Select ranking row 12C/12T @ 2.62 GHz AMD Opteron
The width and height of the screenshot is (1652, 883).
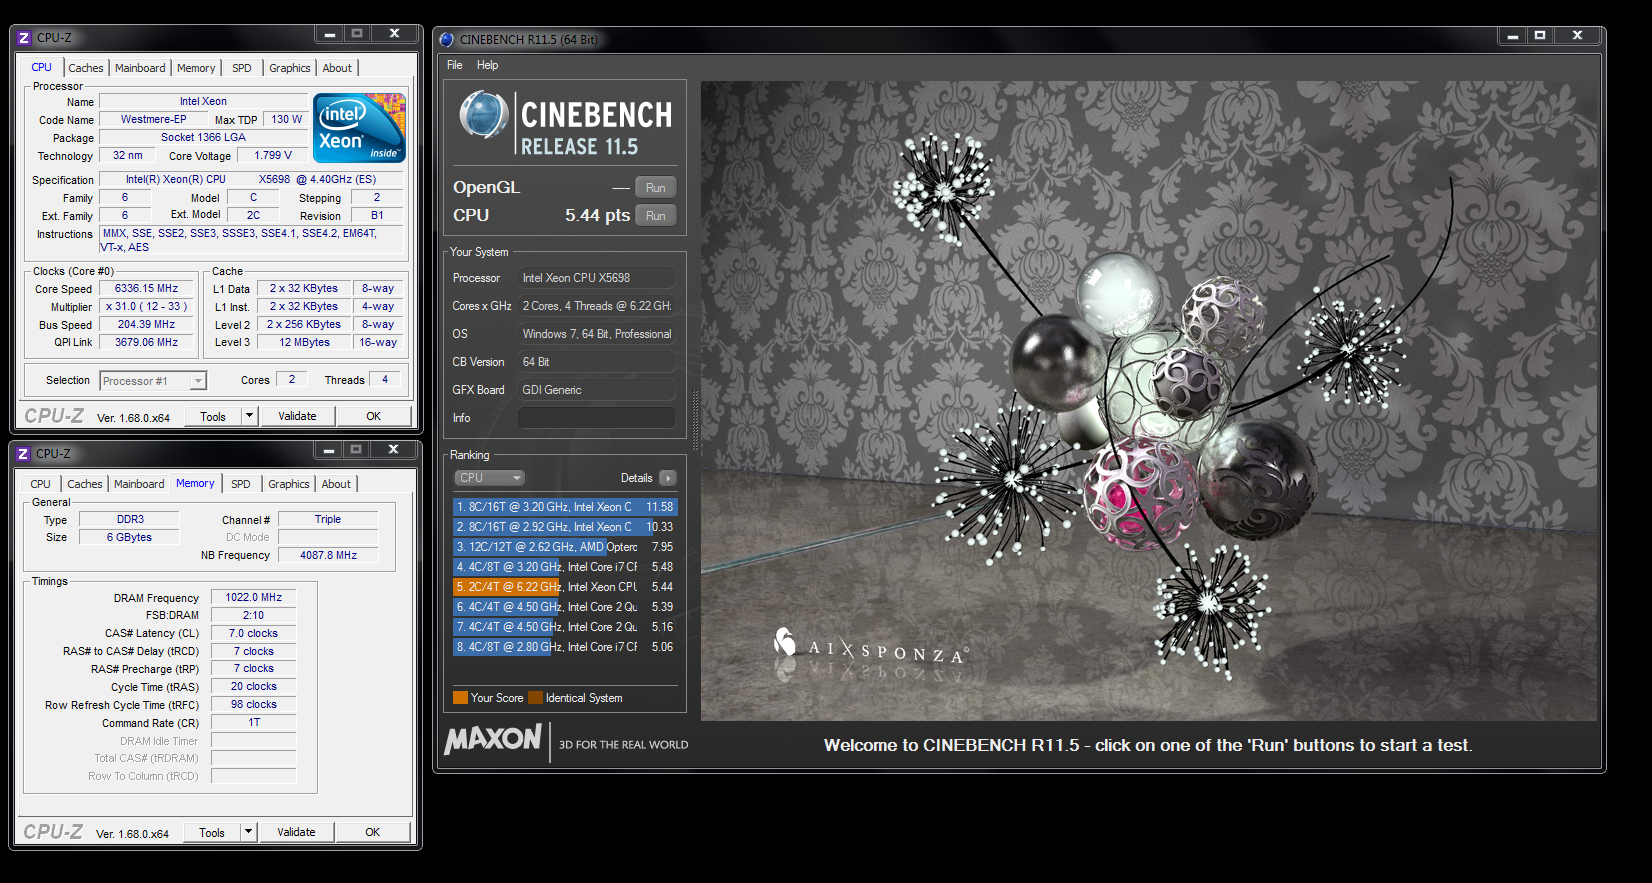point(565,547)
